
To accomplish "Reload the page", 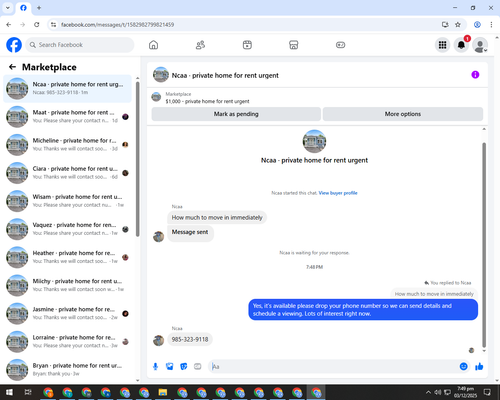I will (x=37, y=25).
